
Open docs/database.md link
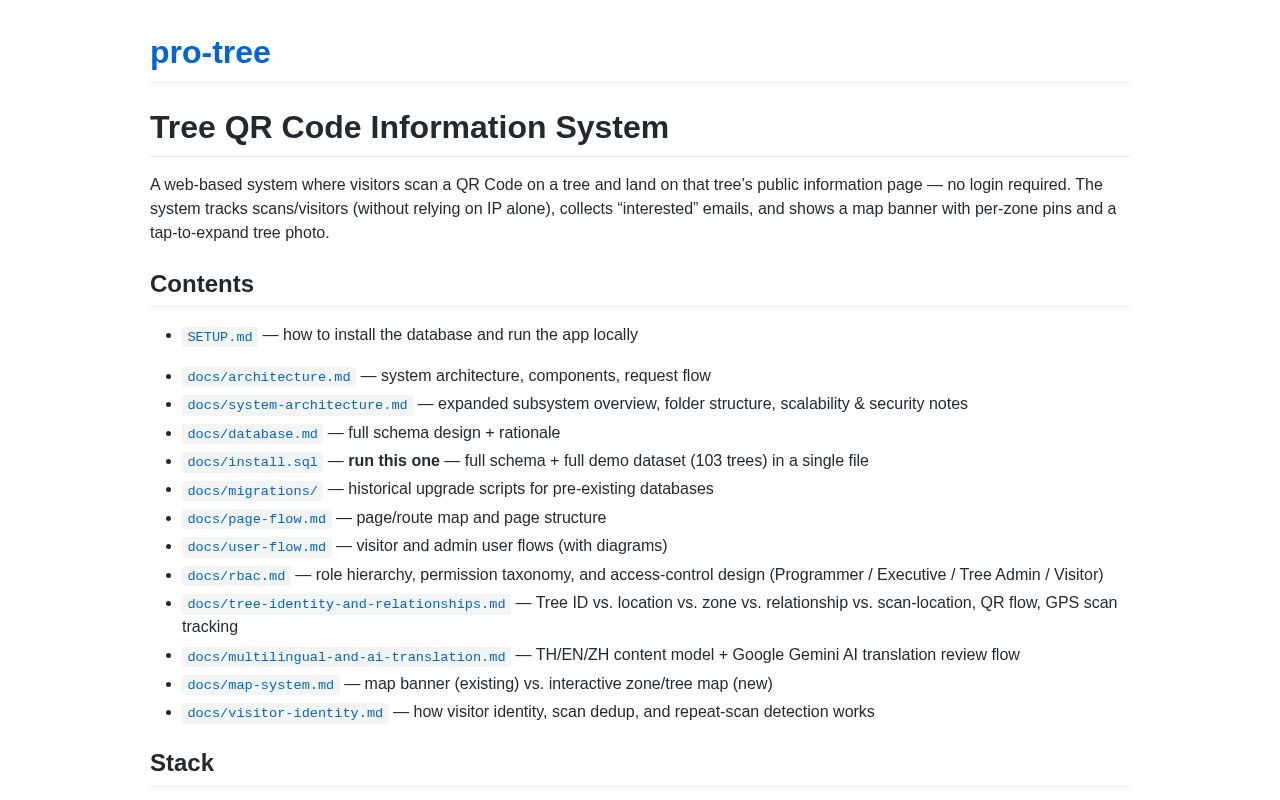pyautogui.click(x=252, y=434)
